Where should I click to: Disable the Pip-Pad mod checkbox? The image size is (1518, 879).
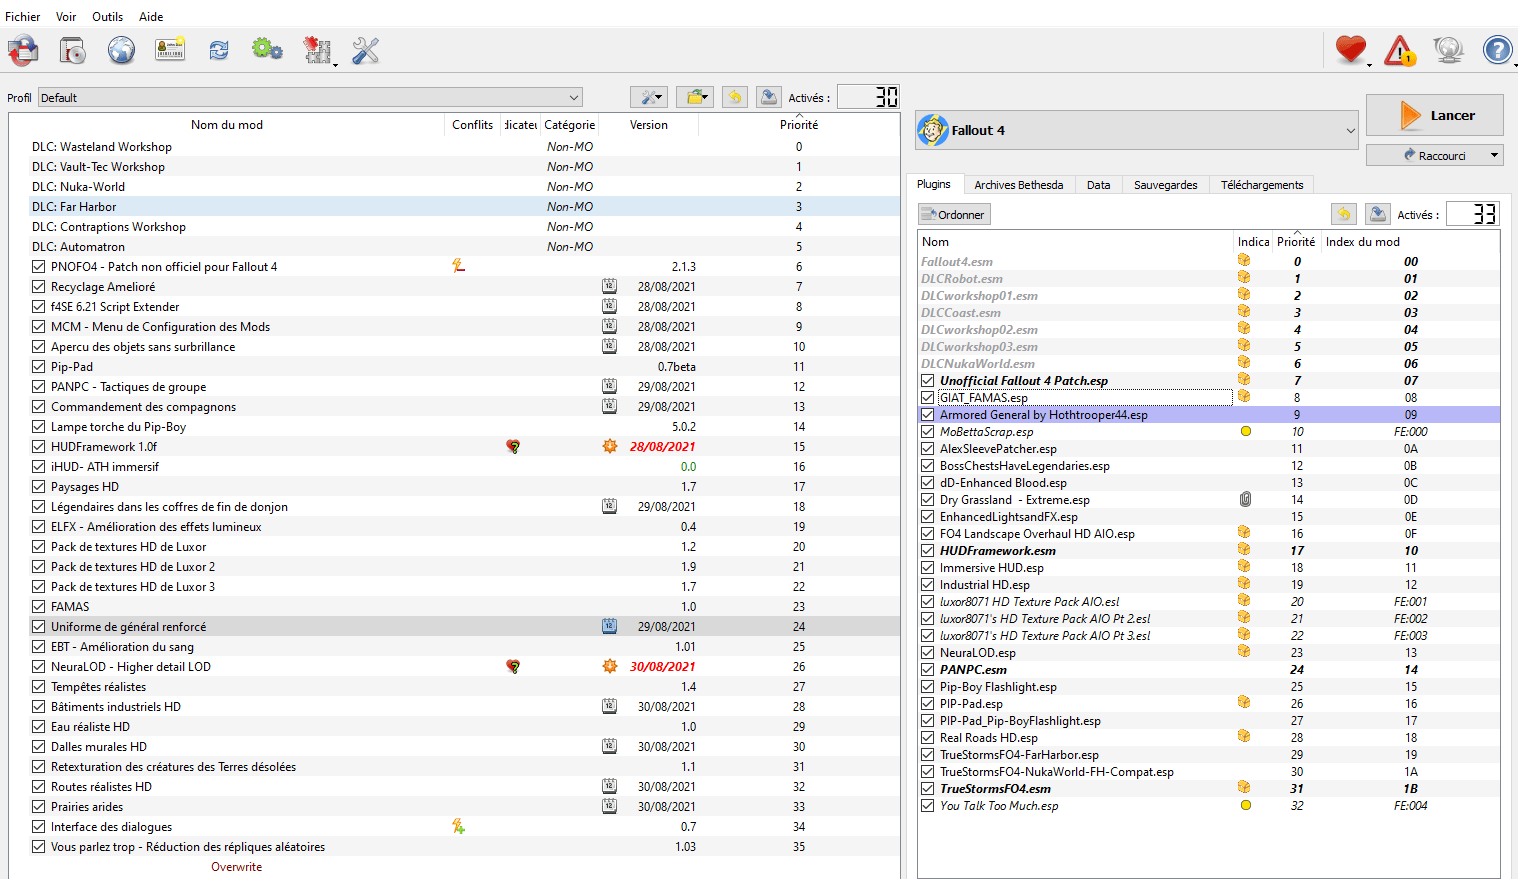pyautogui.click(x=38, y=367)
